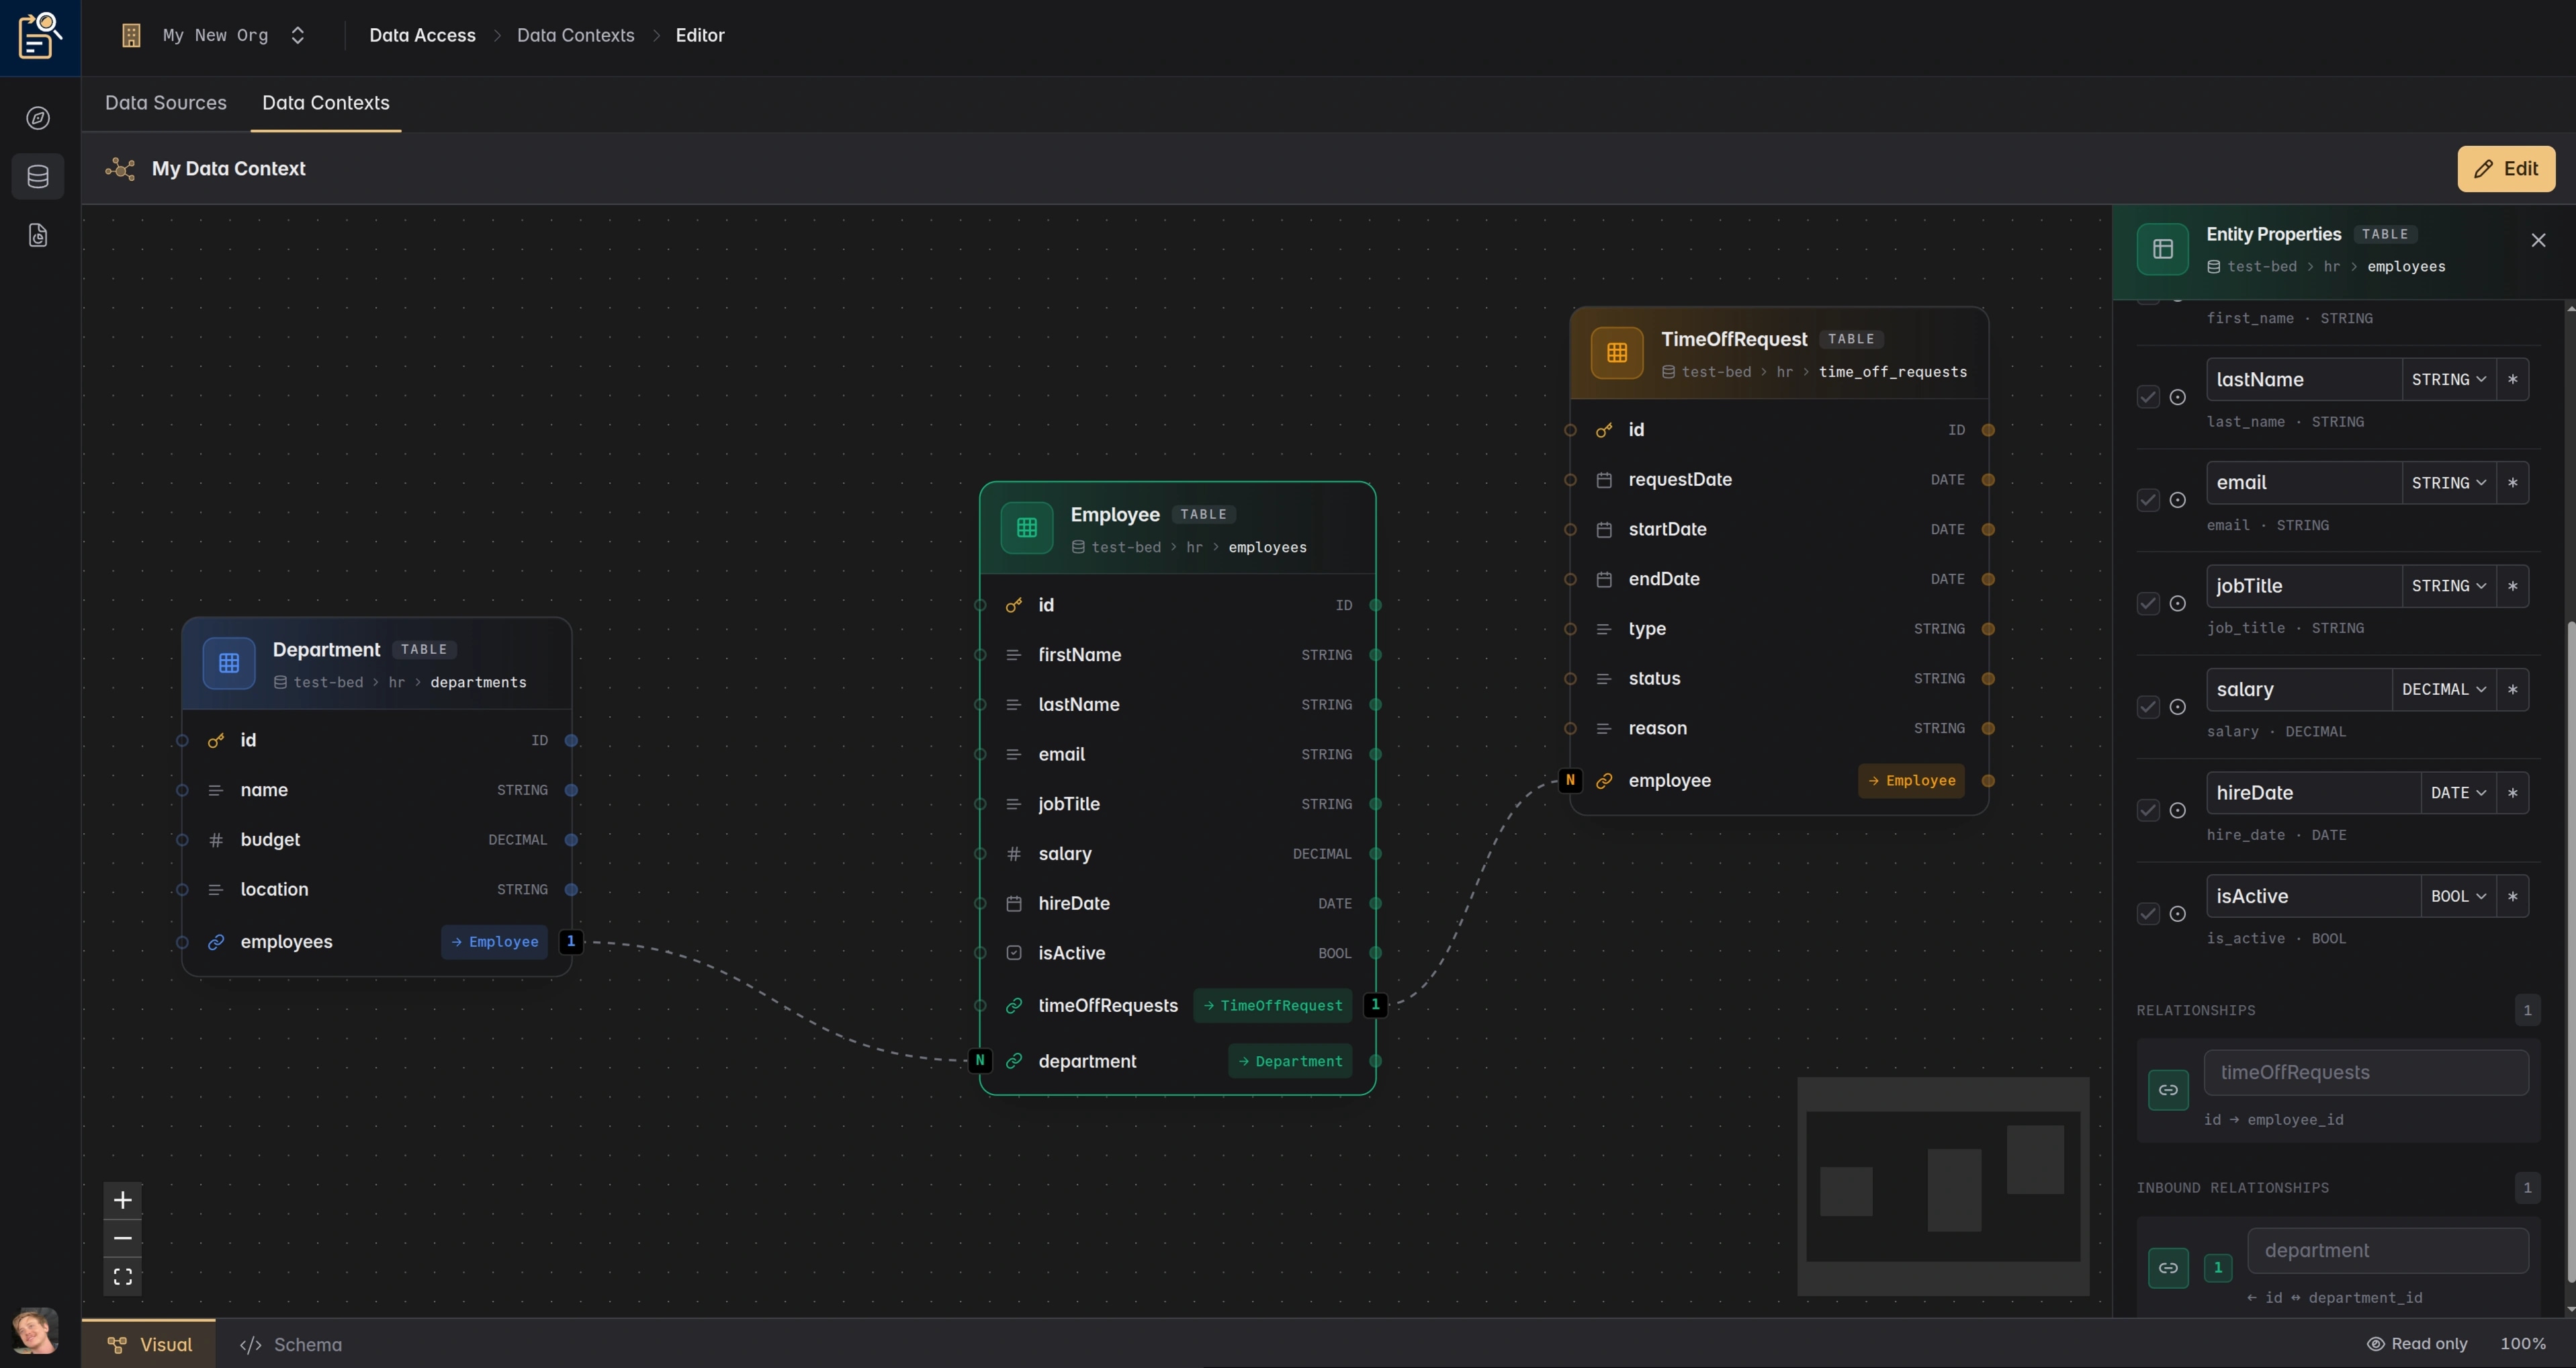Click the circle-dot icon beside hireDate
This screenshot has height=1368, width=2576.
(2178, 811)
